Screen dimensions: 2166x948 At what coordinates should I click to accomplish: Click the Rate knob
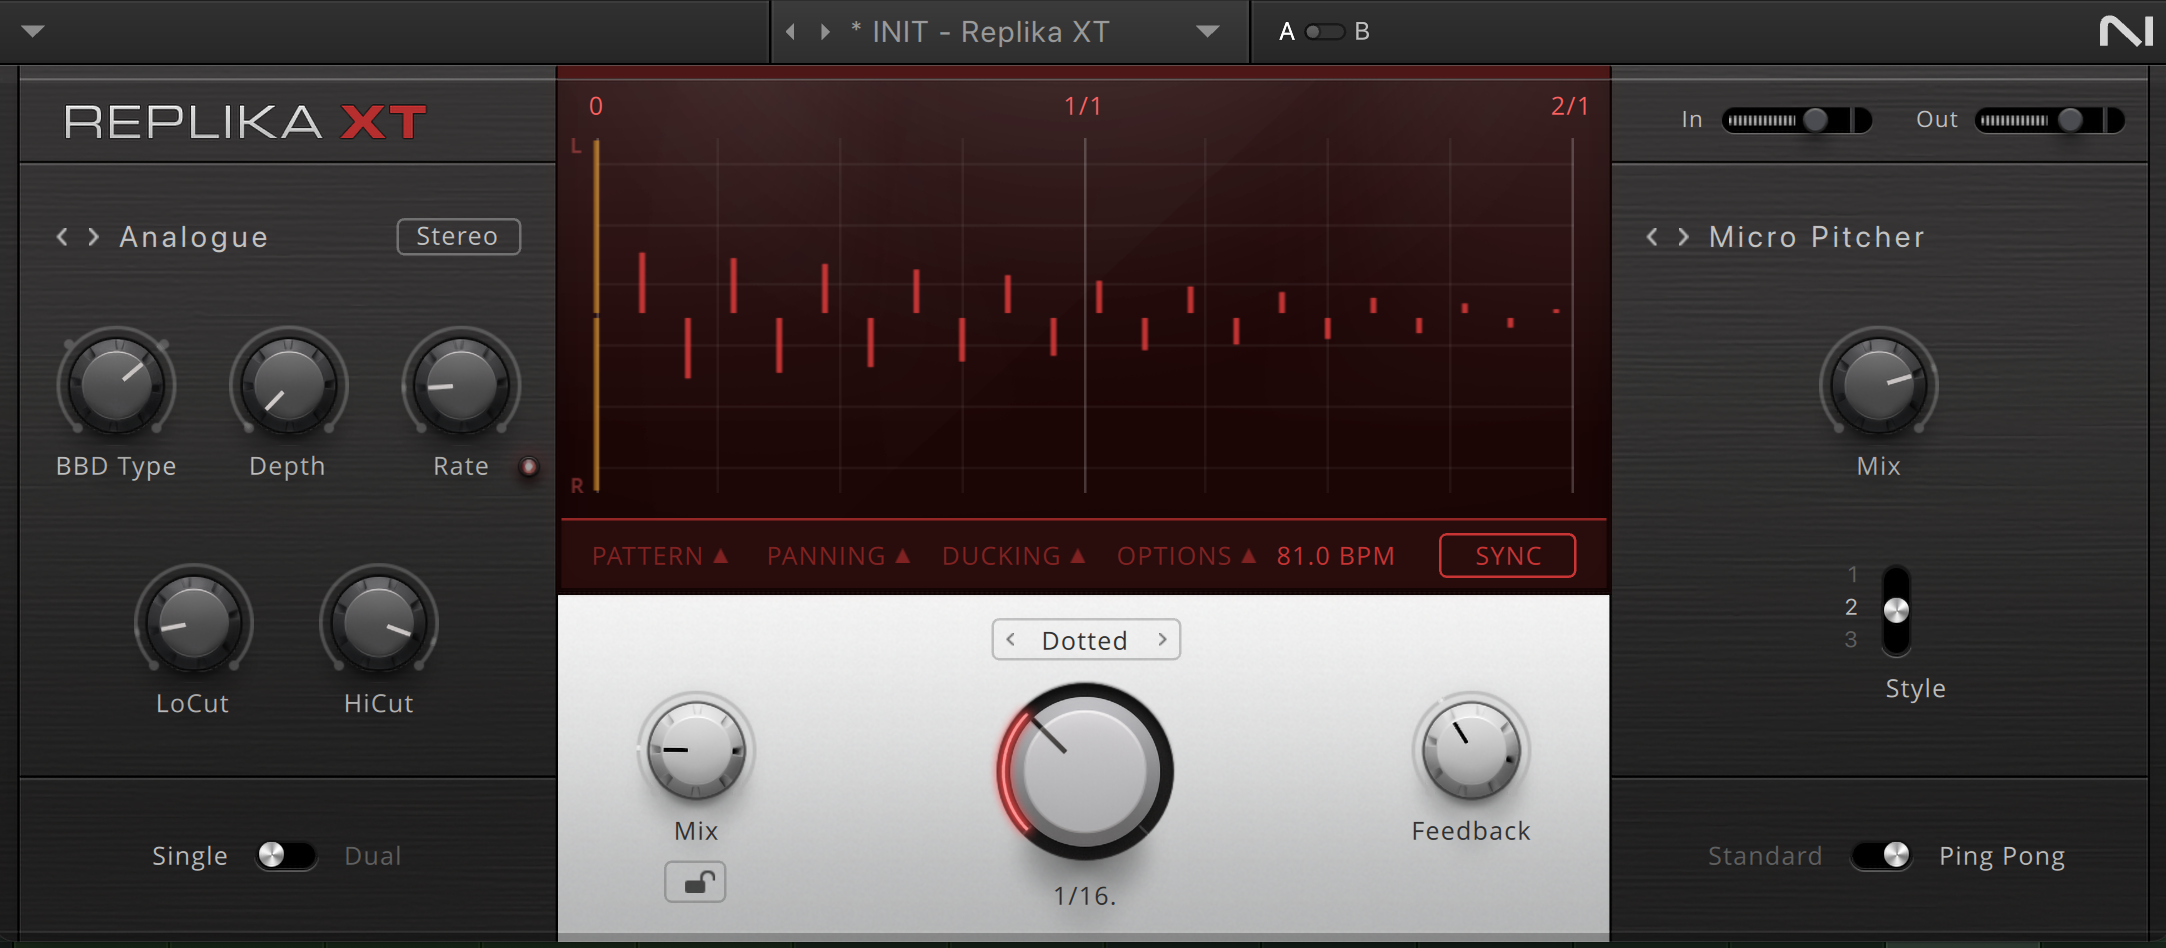(461, 385)
